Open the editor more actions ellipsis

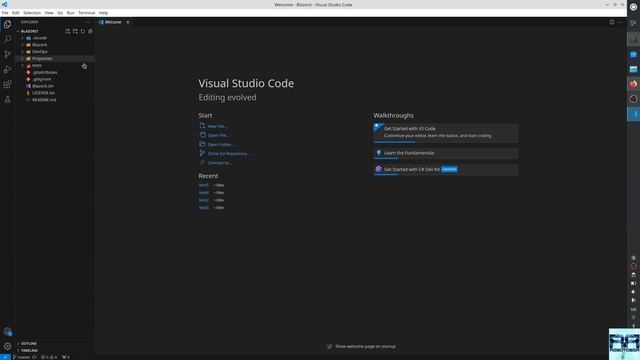pos(620,22)
